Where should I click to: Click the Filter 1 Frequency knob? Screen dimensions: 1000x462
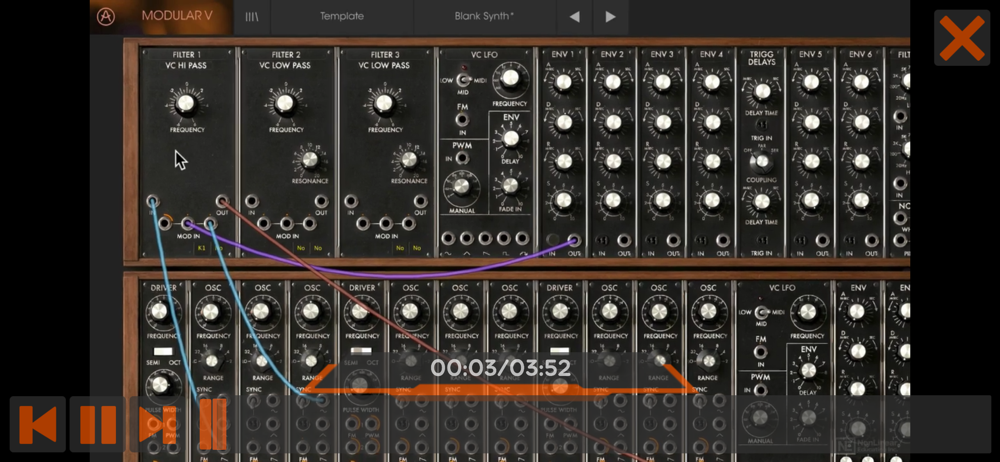click(186, 102)
